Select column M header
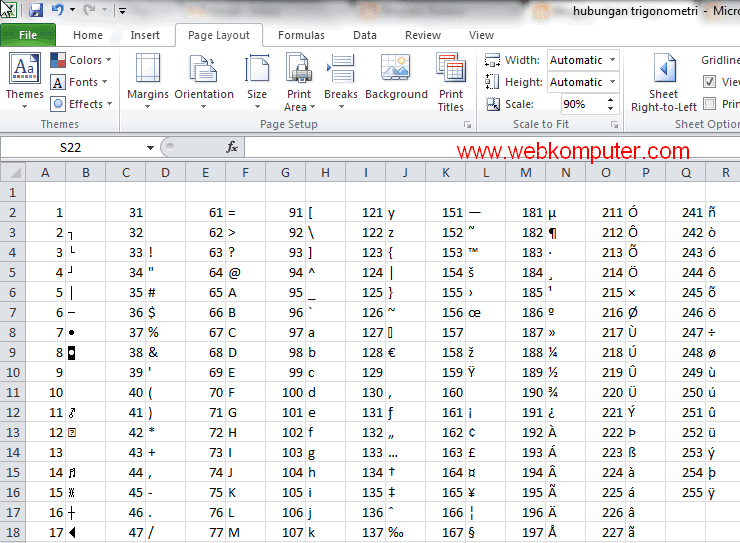 point(526,173)
